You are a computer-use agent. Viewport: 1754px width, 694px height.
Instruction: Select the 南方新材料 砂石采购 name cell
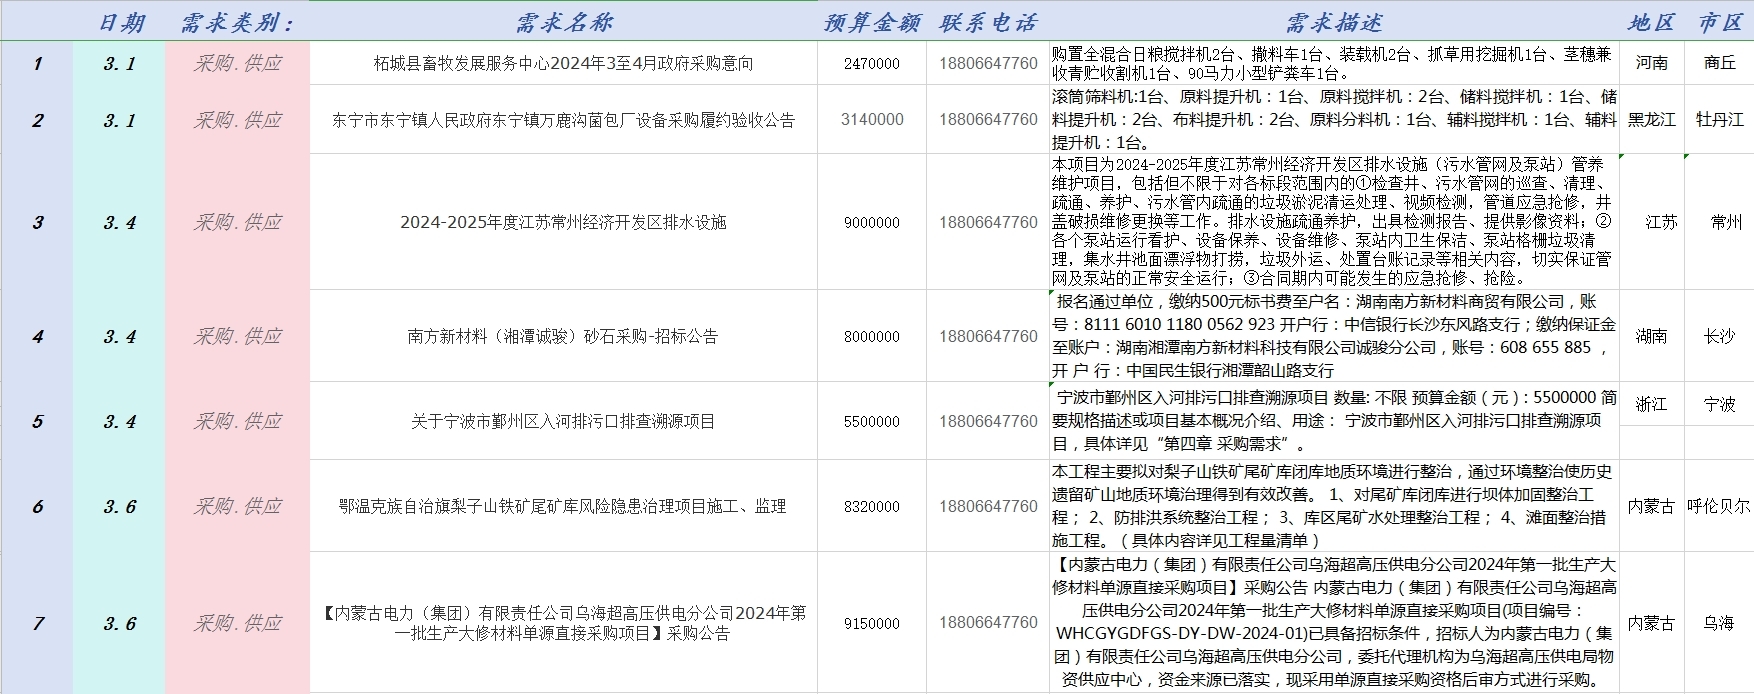563,337
